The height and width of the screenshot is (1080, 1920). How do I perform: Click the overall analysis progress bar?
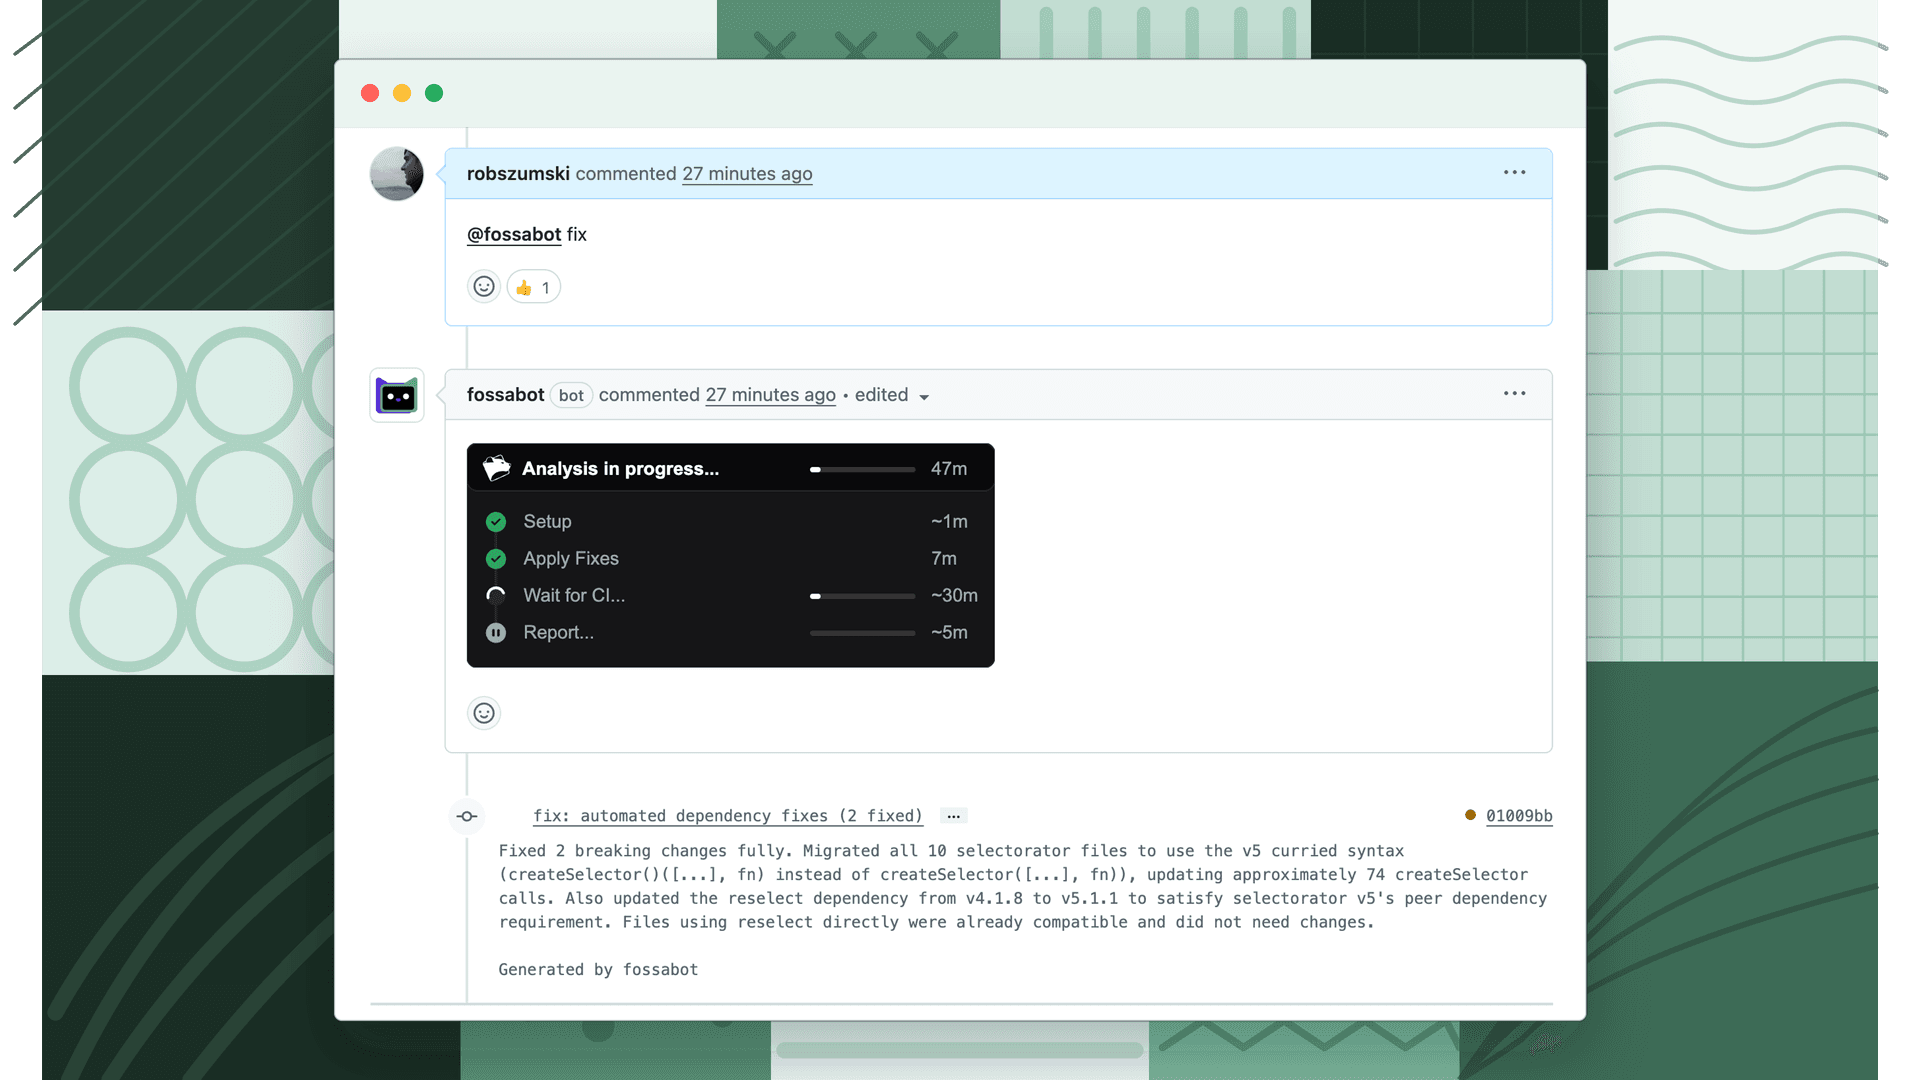click(x=862, y=469)
